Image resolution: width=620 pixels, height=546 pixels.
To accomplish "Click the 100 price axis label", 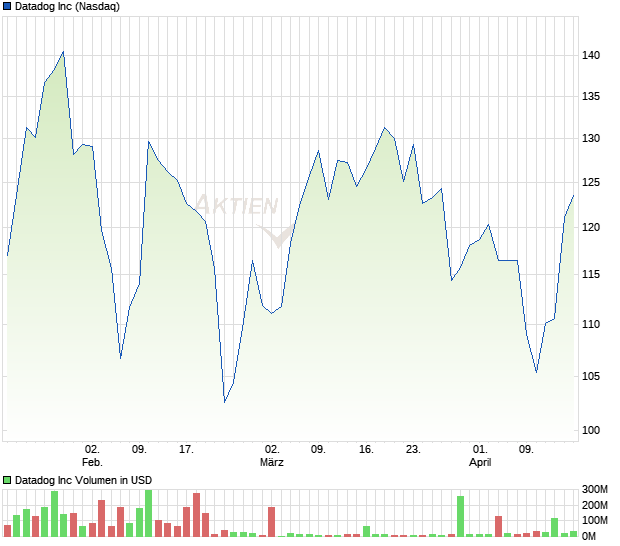I will click(x=591, y=430).
